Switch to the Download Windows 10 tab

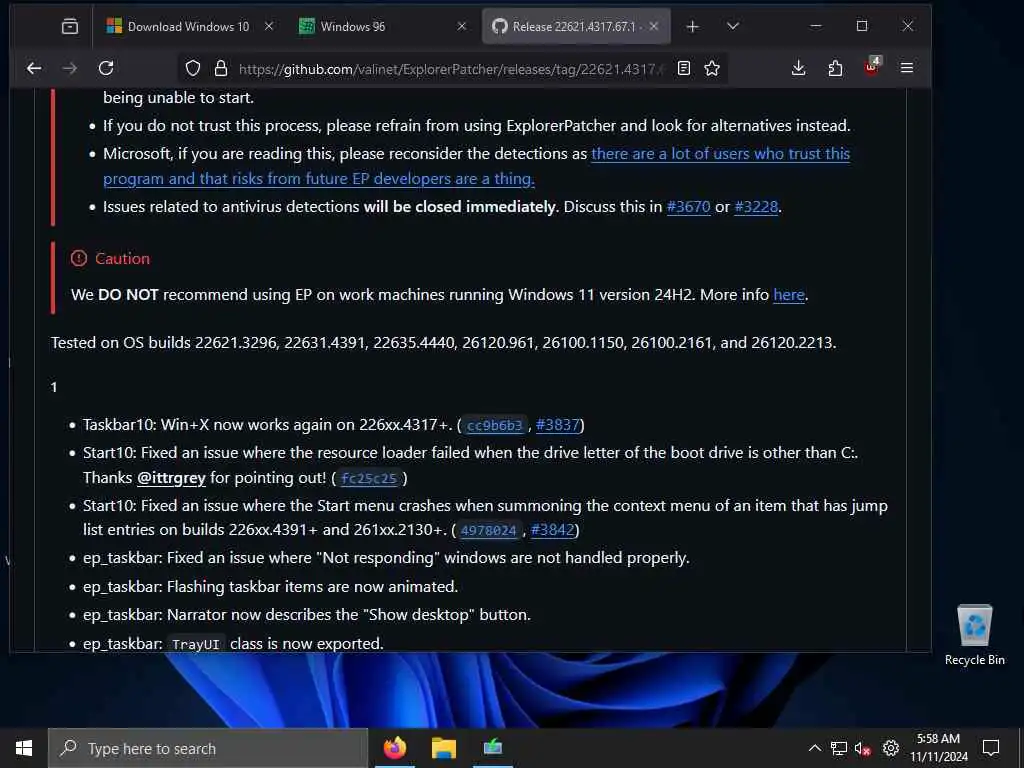pyautogui.click(x=188, y=27)
